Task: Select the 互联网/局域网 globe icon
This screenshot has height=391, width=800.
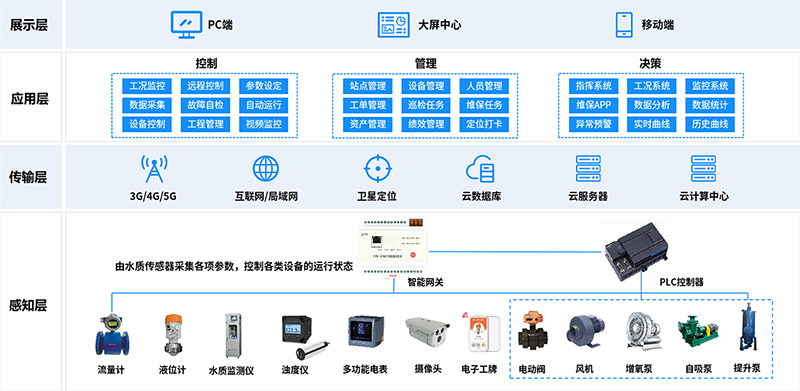Action: [266, 168]
